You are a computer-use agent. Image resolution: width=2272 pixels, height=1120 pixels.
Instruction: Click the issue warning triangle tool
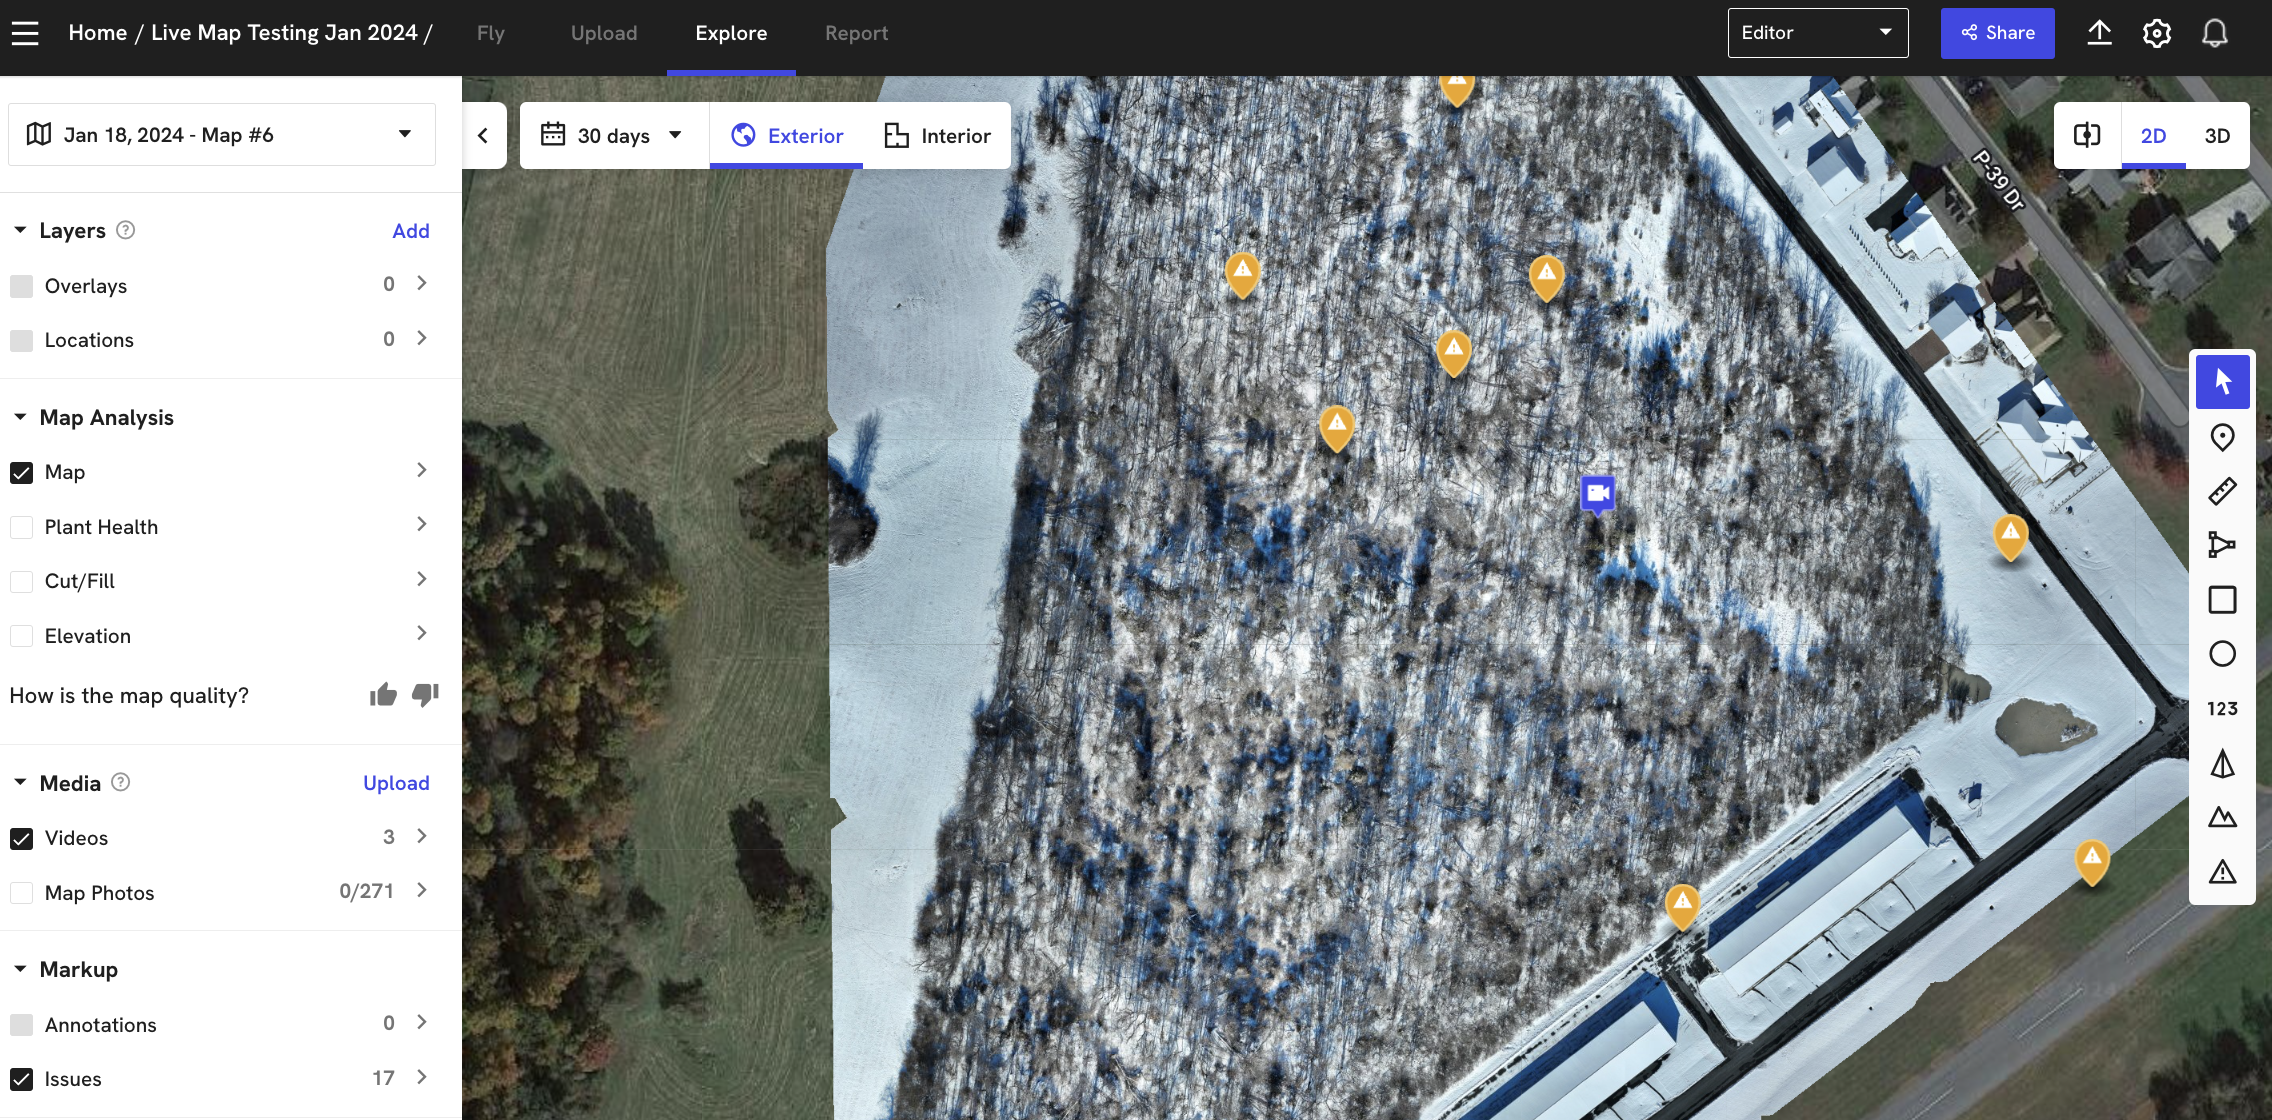pyautogui.click(x=2222, y=872)
